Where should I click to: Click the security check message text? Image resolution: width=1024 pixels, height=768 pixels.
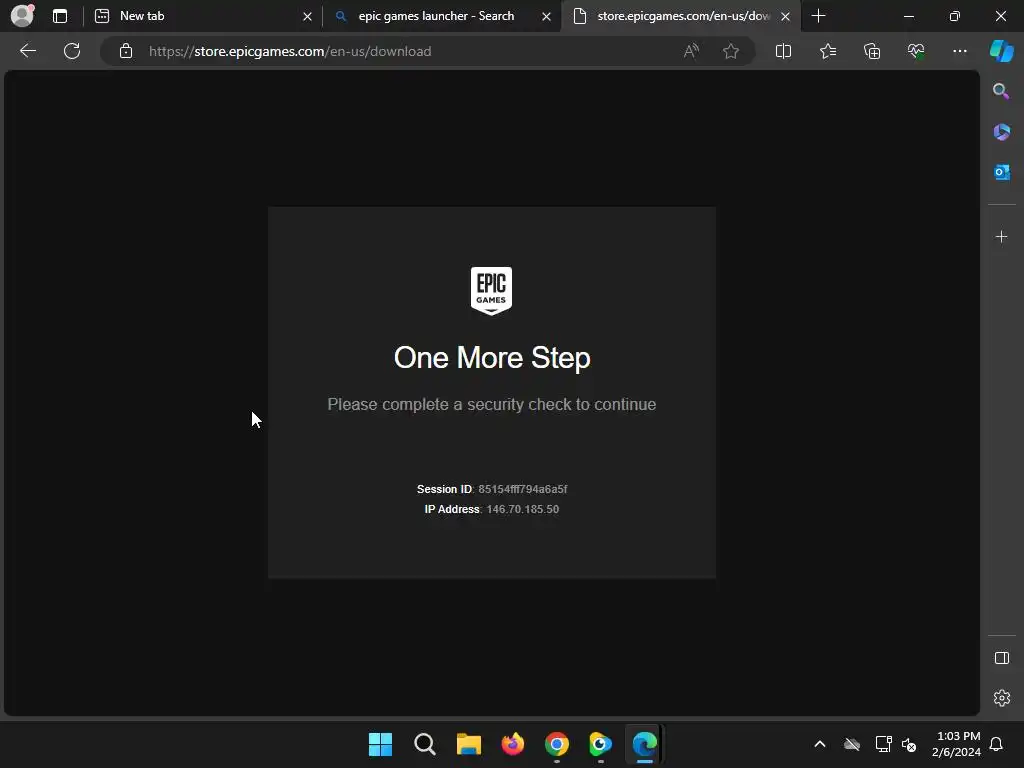[492, 404]
